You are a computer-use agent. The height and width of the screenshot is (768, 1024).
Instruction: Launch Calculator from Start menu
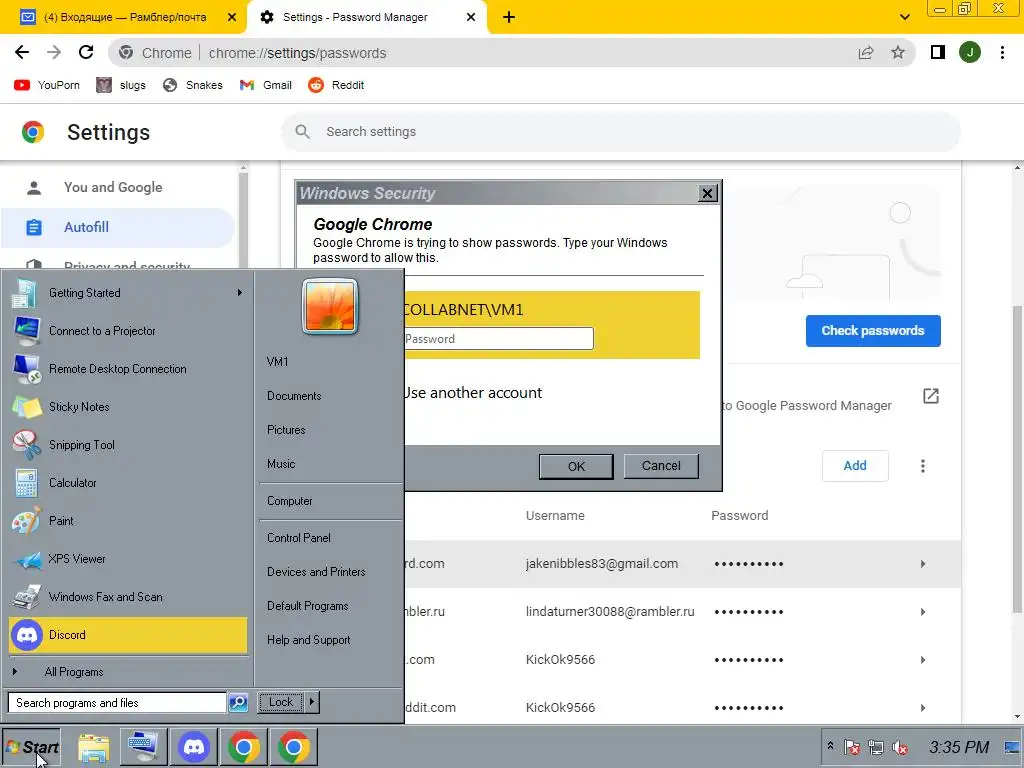coord(129,483)
